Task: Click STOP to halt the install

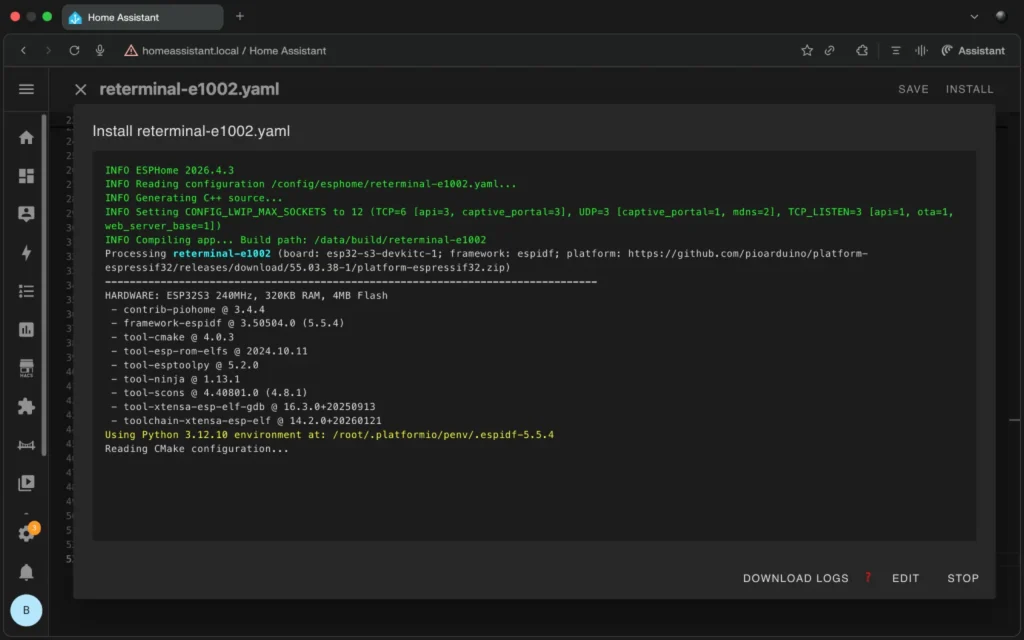Action: [x=963, y=578]
